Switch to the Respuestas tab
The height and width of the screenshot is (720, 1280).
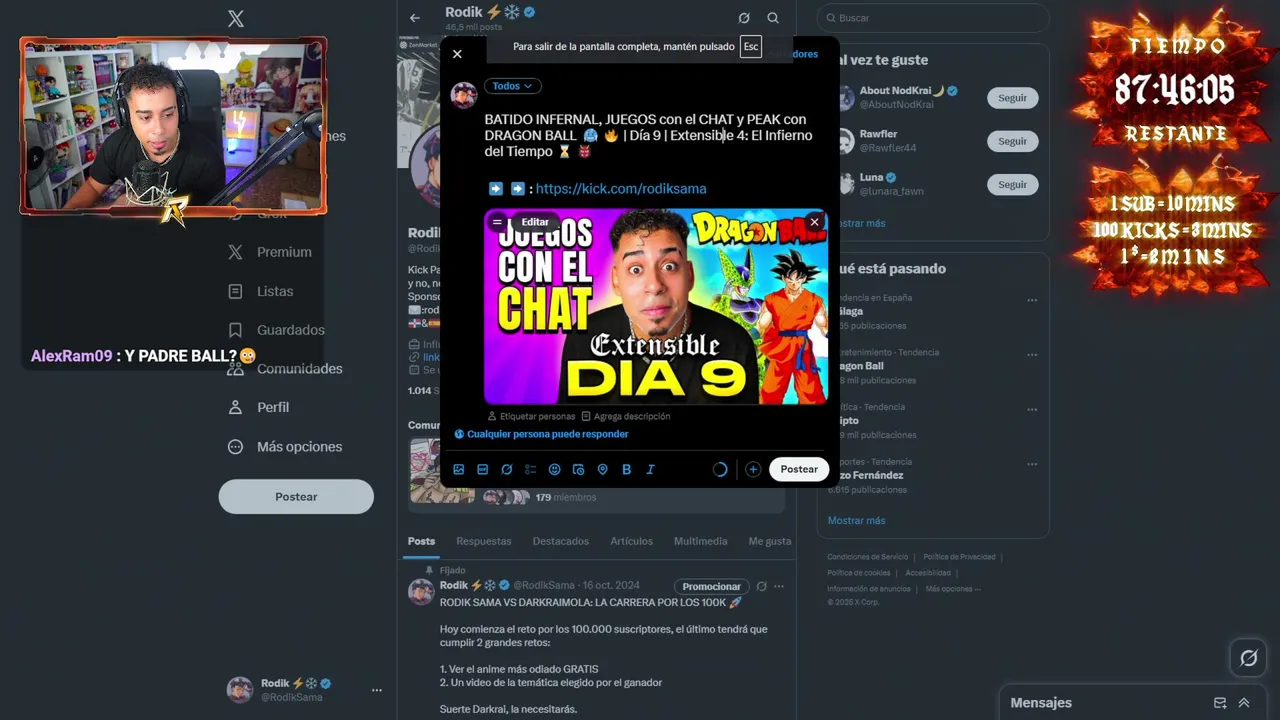pos(484,541)
